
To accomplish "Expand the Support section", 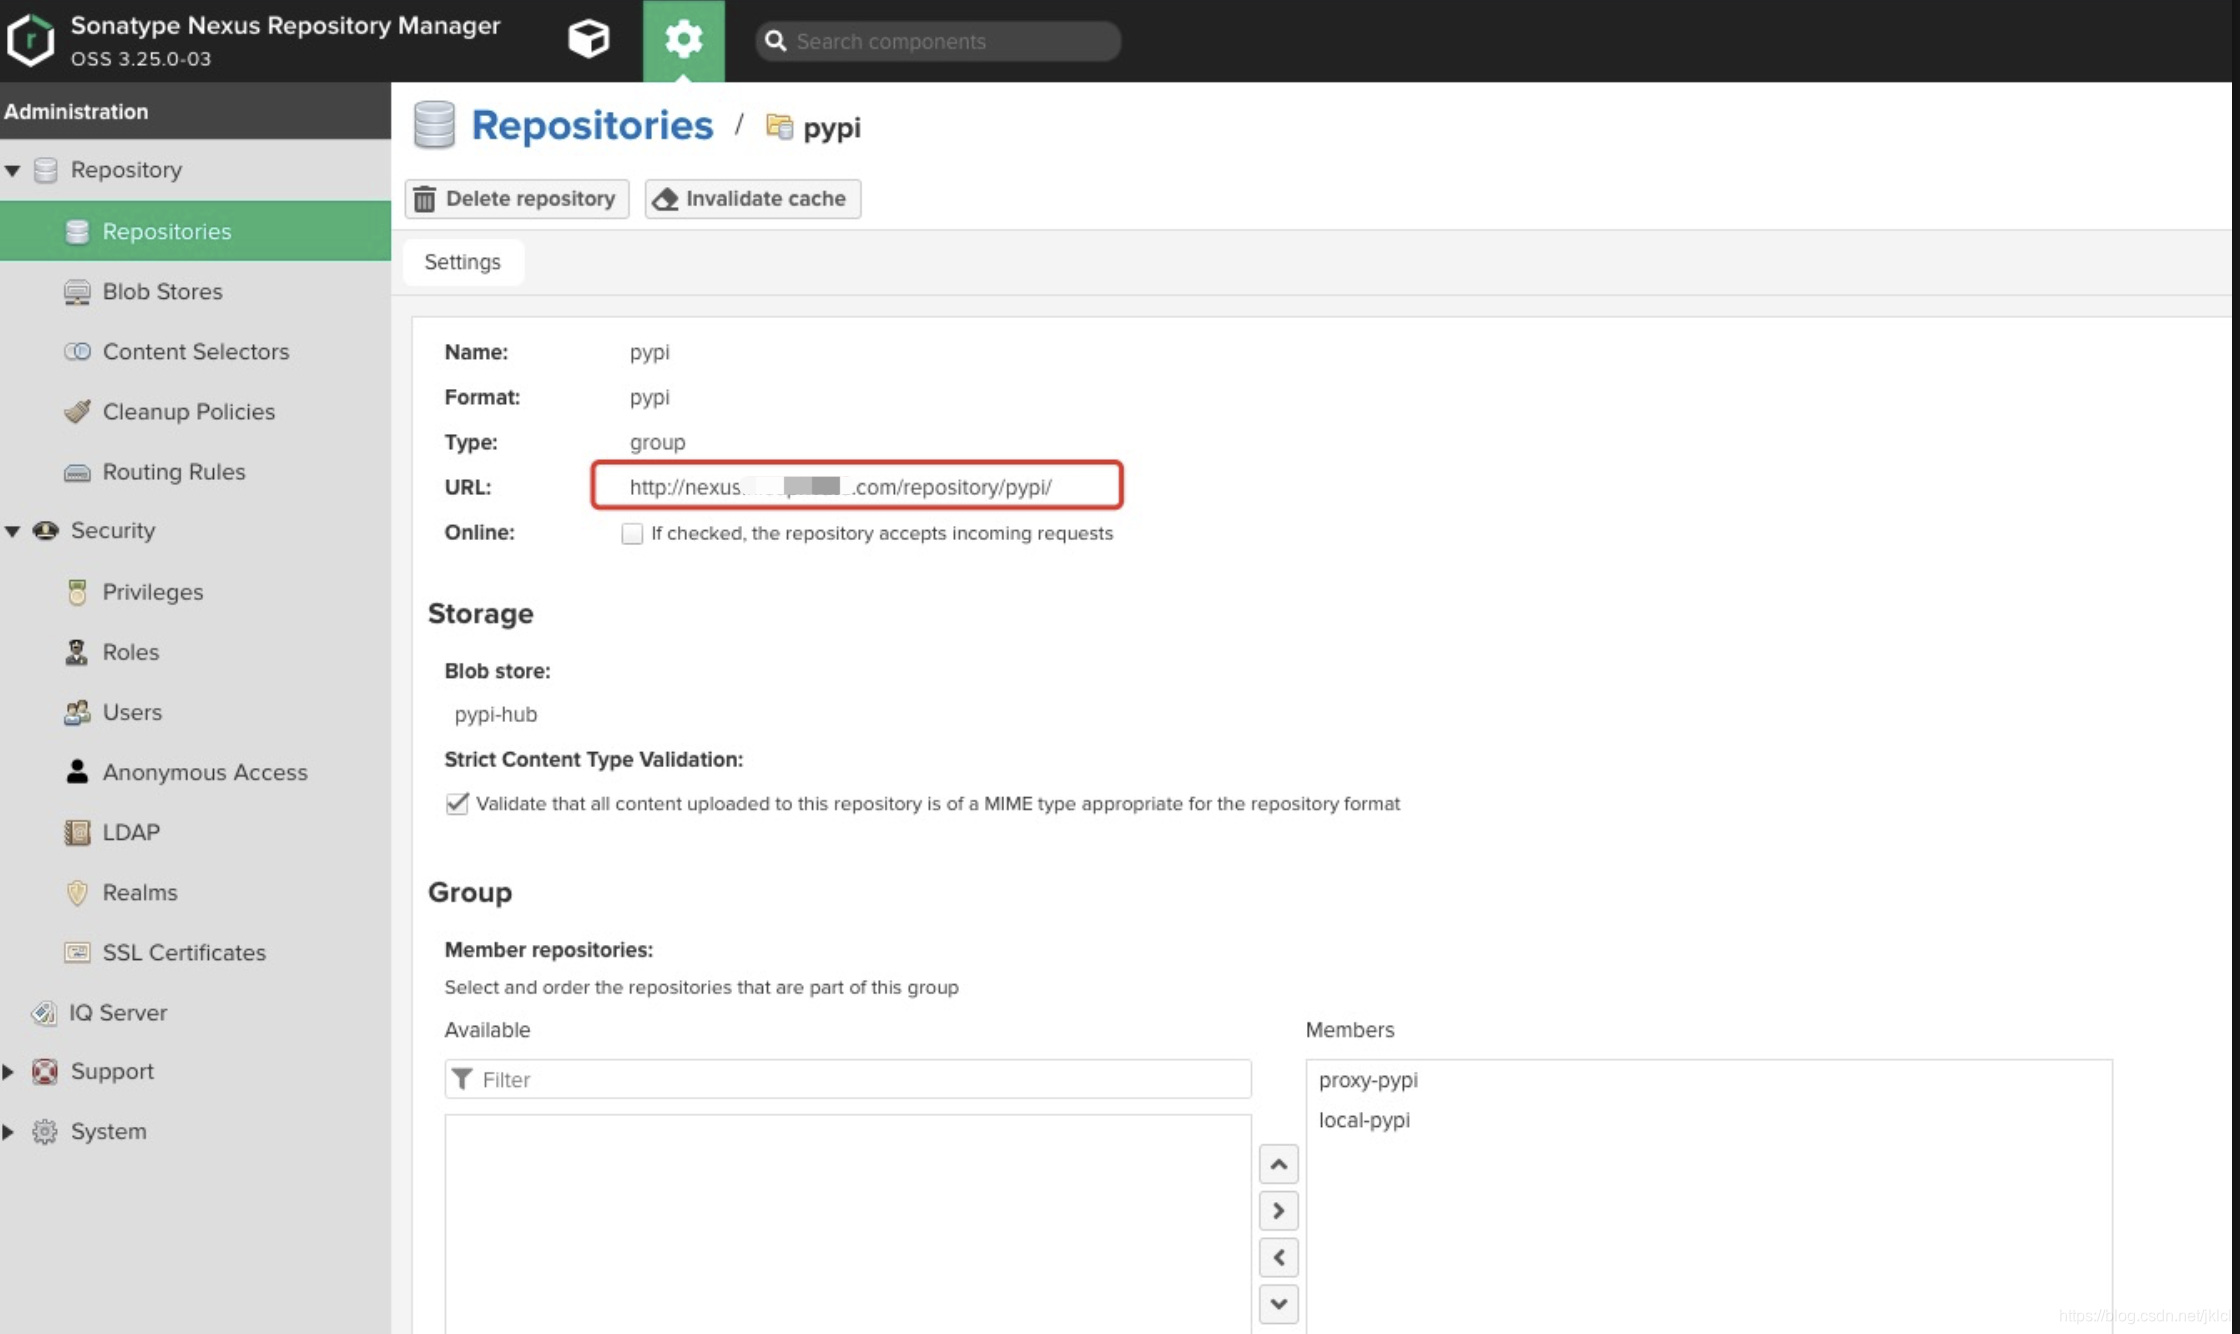I will (9, 1072).
